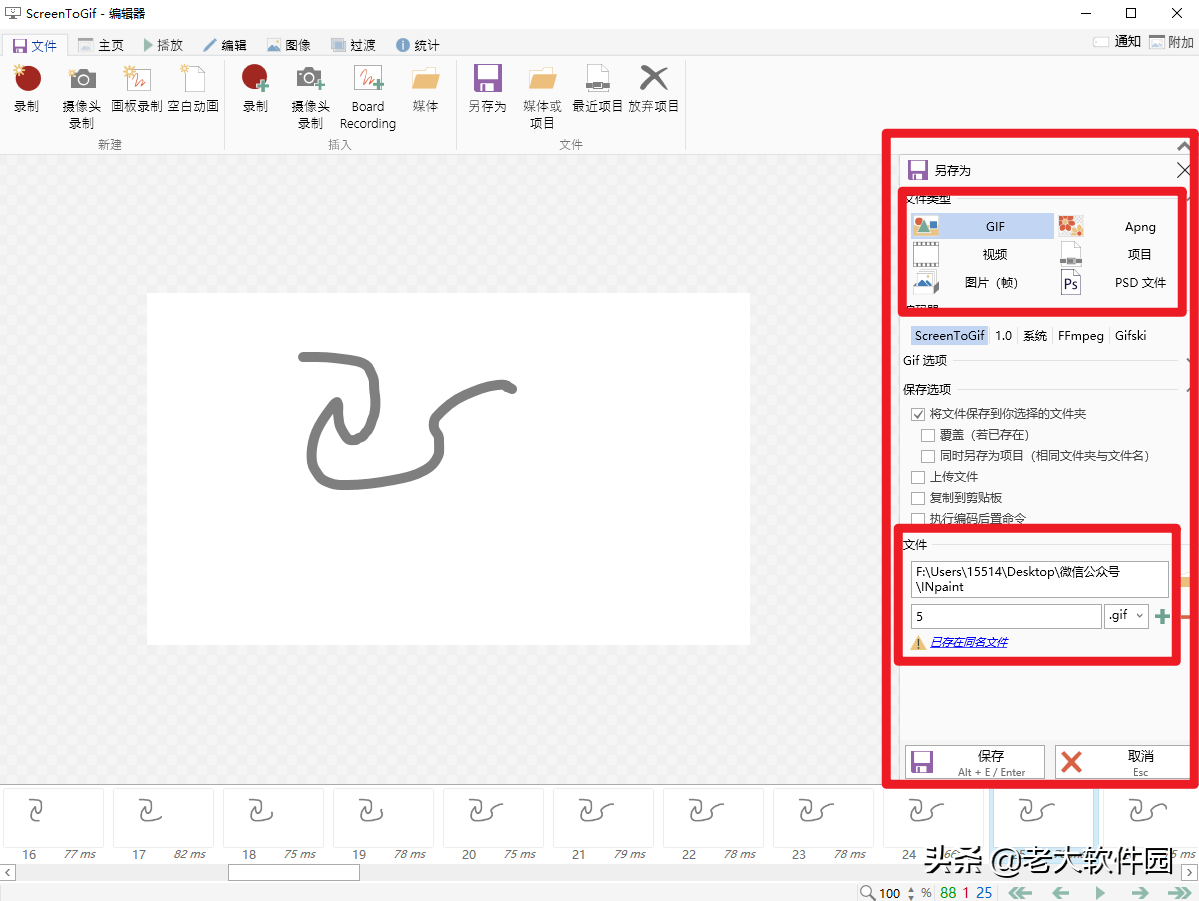1199x901 pixels.
Task: Switch to the 编辑 ribbon tab
Action: pos(225,45)
